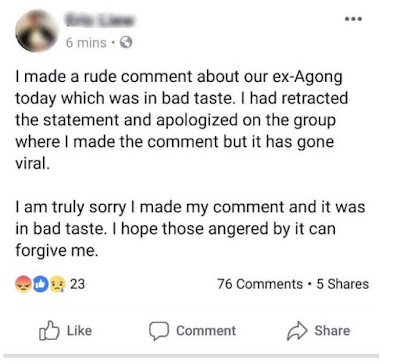Click the Share button label
Screen dimensions: 400x364
tap(332, 331)
